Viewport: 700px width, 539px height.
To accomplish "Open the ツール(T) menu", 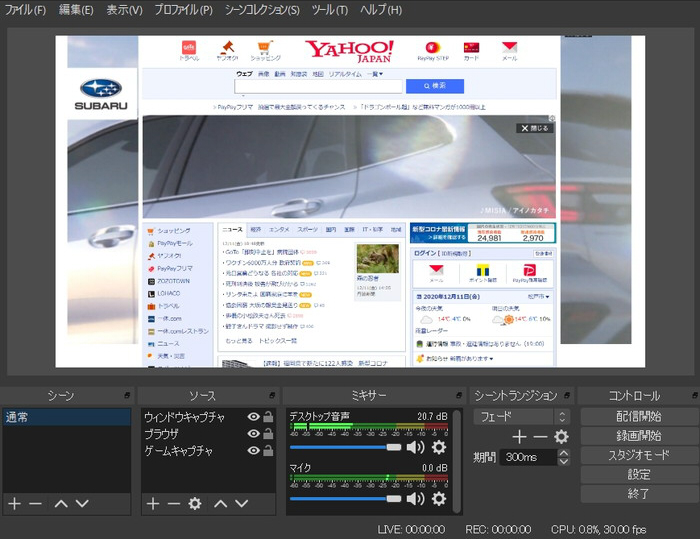I will pyautogui.click(x=329, y=10).
